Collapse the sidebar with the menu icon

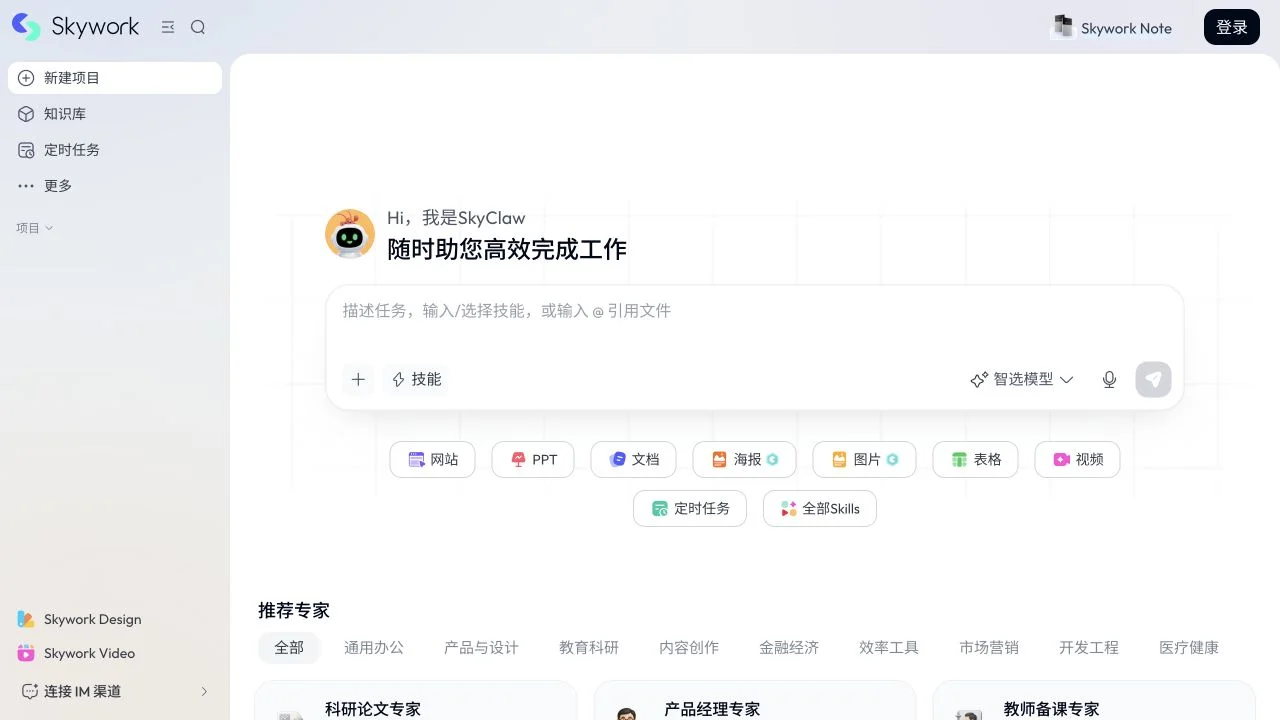click(x=168, y=27)
